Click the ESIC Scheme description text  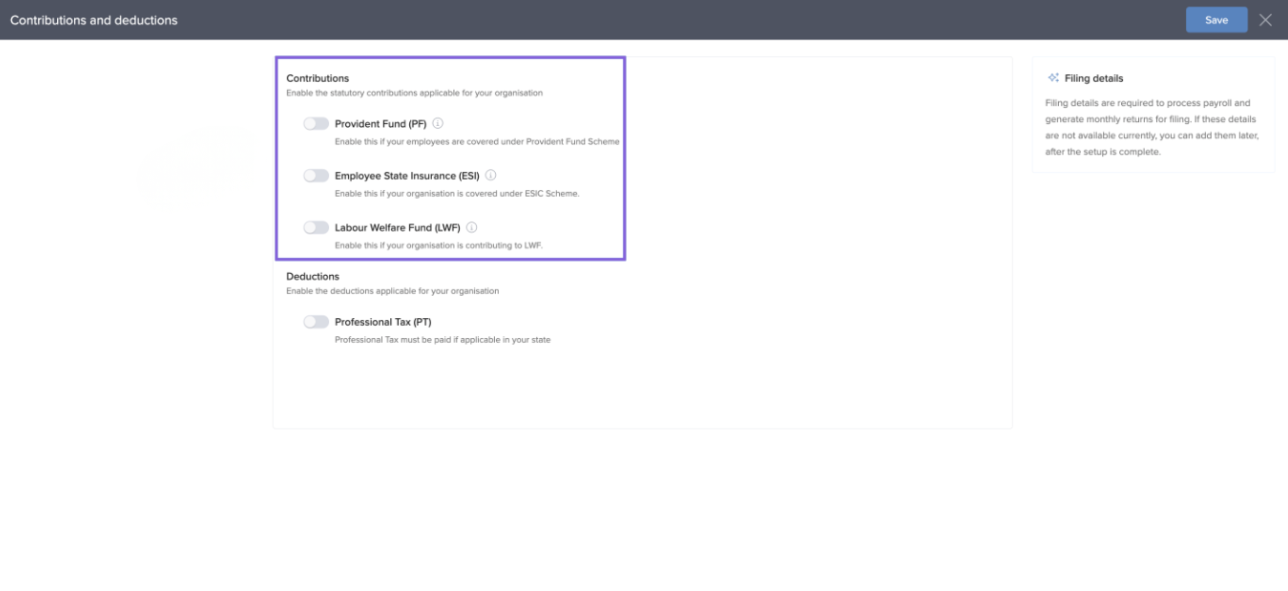[x=456, y=193]
